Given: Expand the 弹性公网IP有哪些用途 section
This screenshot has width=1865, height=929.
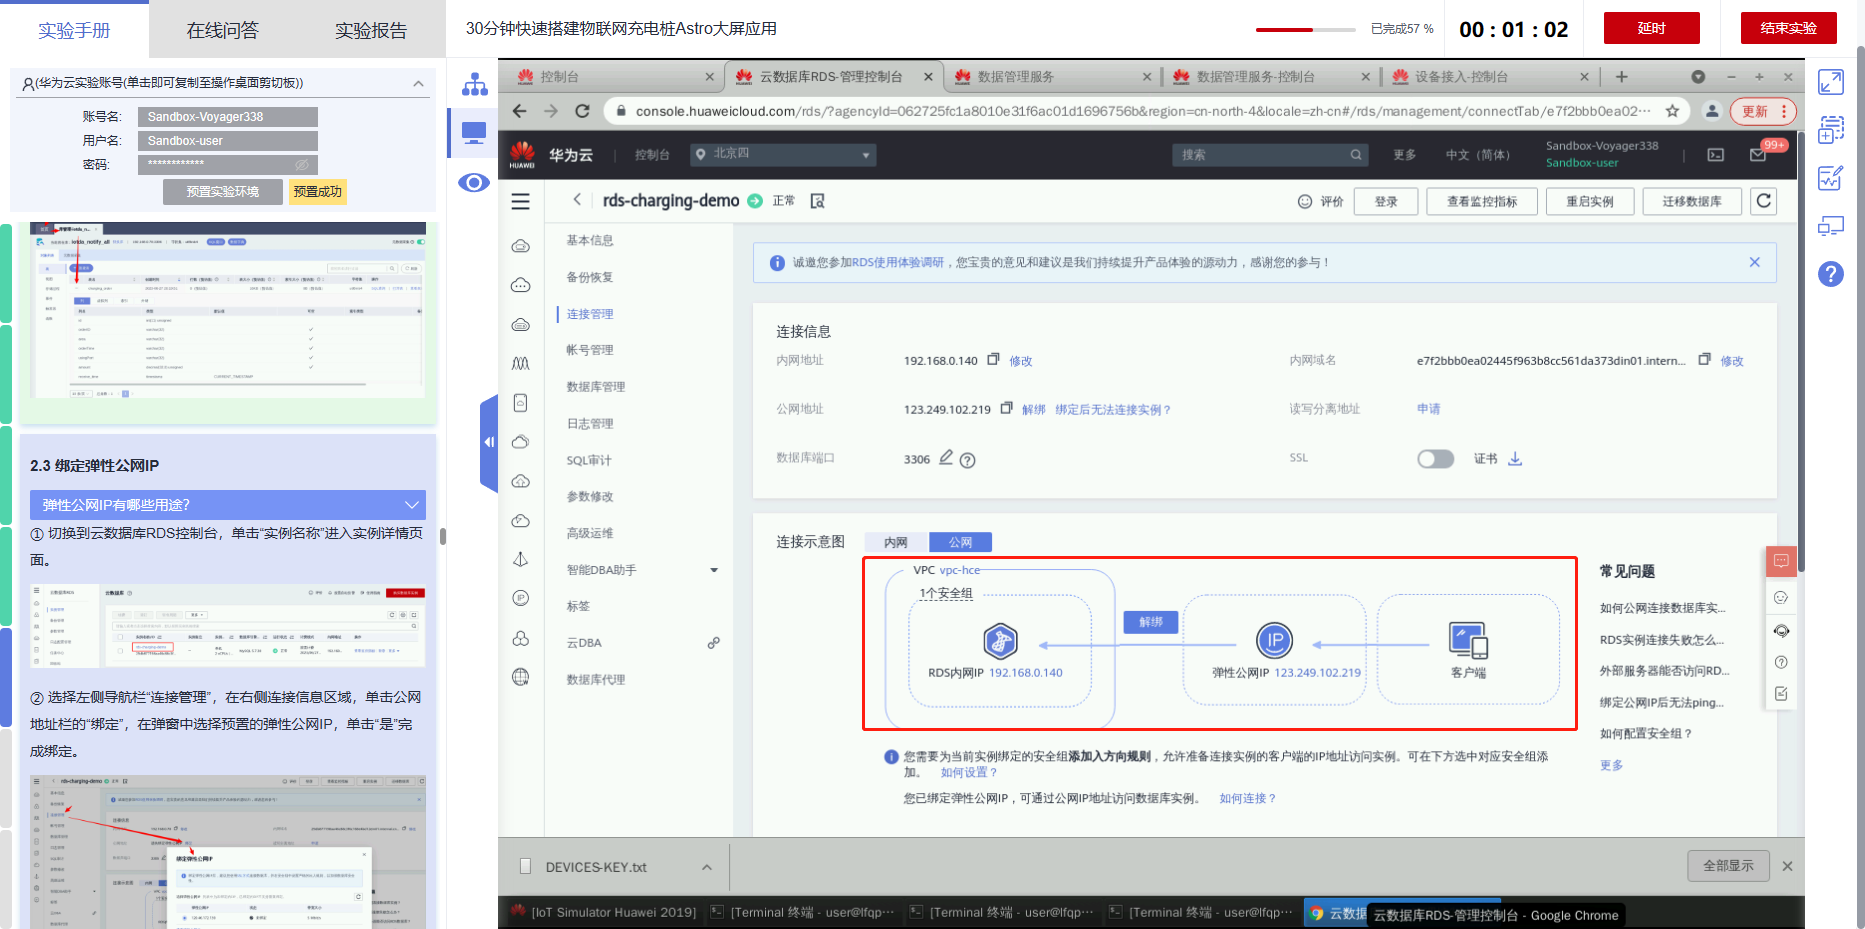Looking at the screenshot, I should click(228, 505).
